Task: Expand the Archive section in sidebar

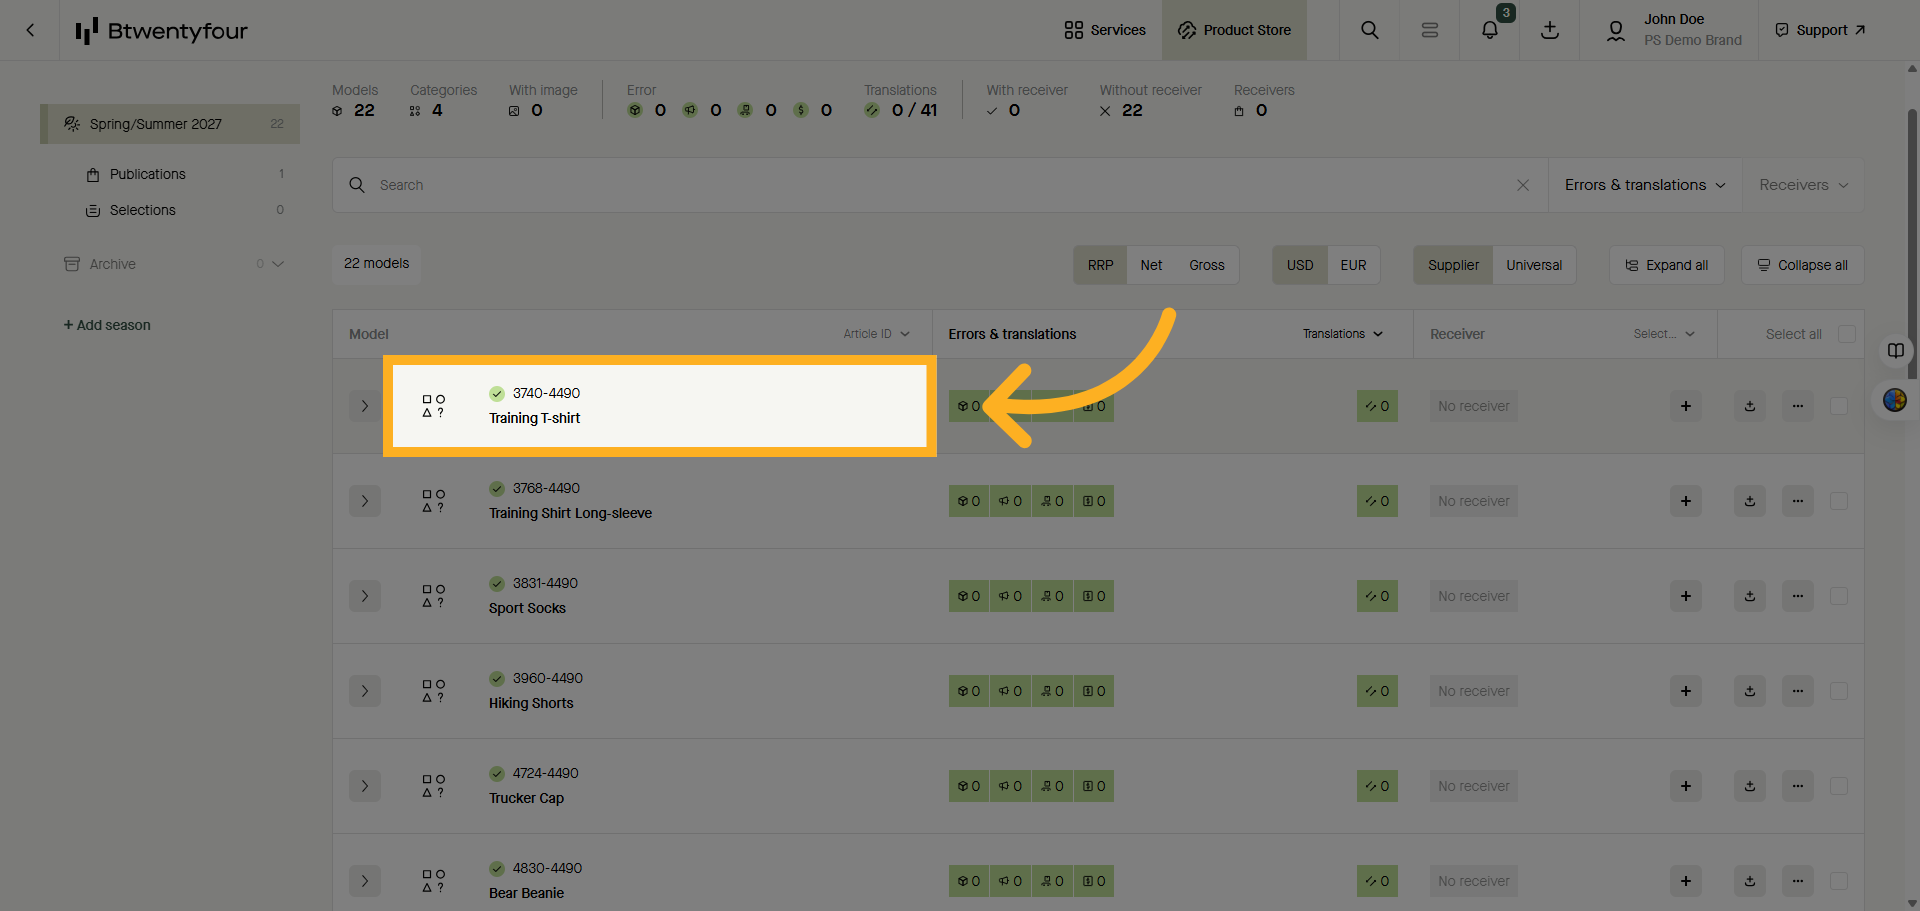Action: [x=278, y=264]
